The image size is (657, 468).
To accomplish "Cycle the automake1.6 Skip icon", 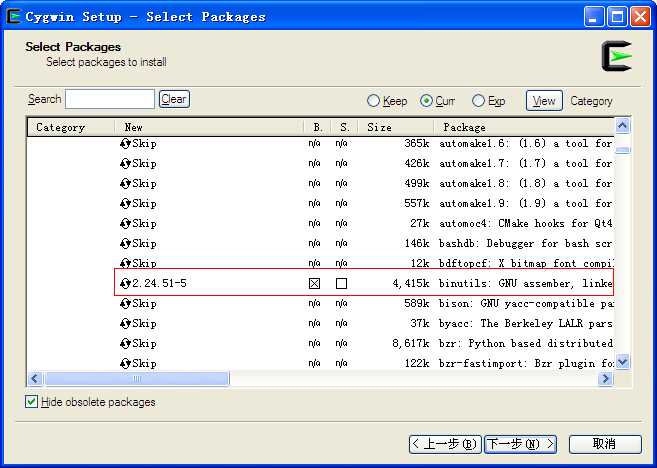I will point(125,144).
